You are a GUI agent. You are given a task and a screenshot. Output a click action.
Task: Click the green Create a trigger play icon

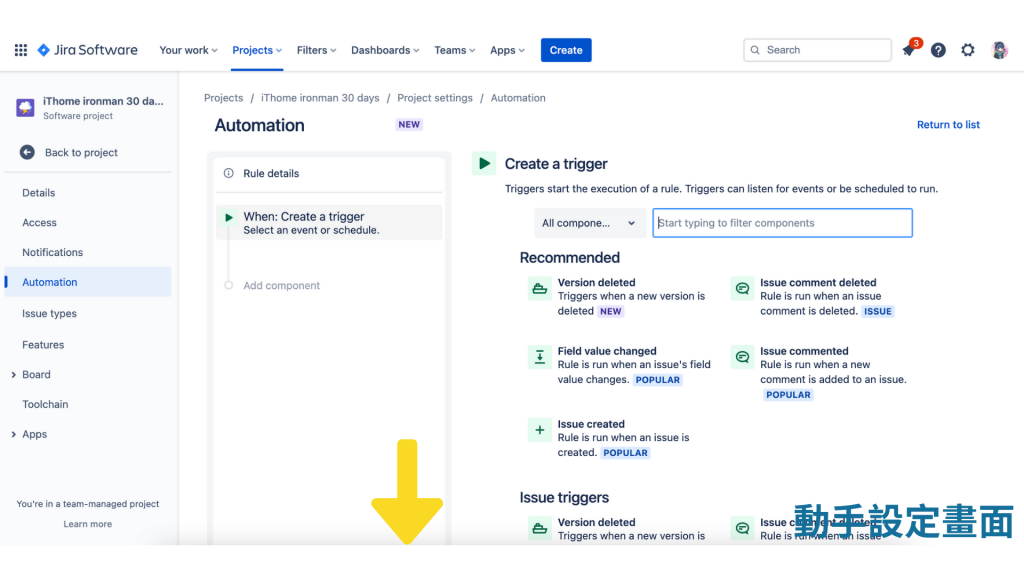click(484, 163)
